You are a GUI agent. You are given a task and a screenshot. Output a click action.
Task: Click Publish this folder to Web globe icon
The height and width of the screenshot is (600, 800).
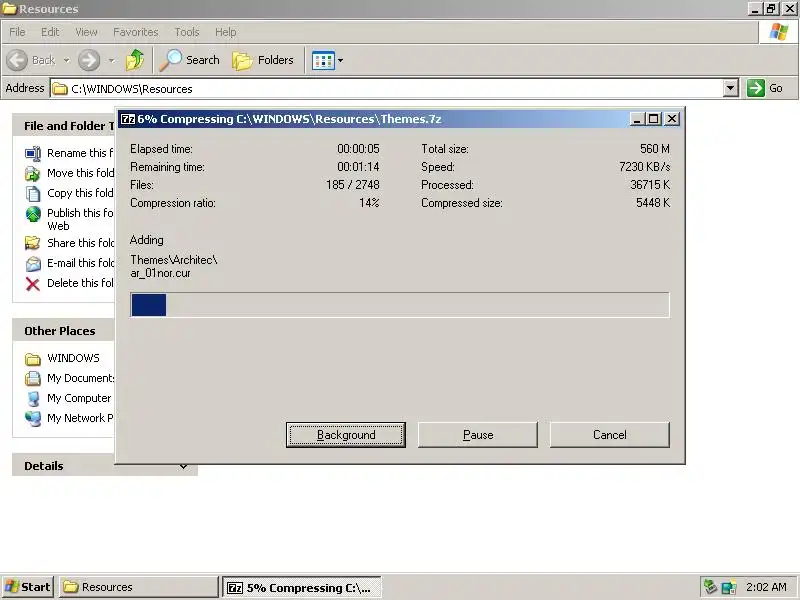pos(33,214)
